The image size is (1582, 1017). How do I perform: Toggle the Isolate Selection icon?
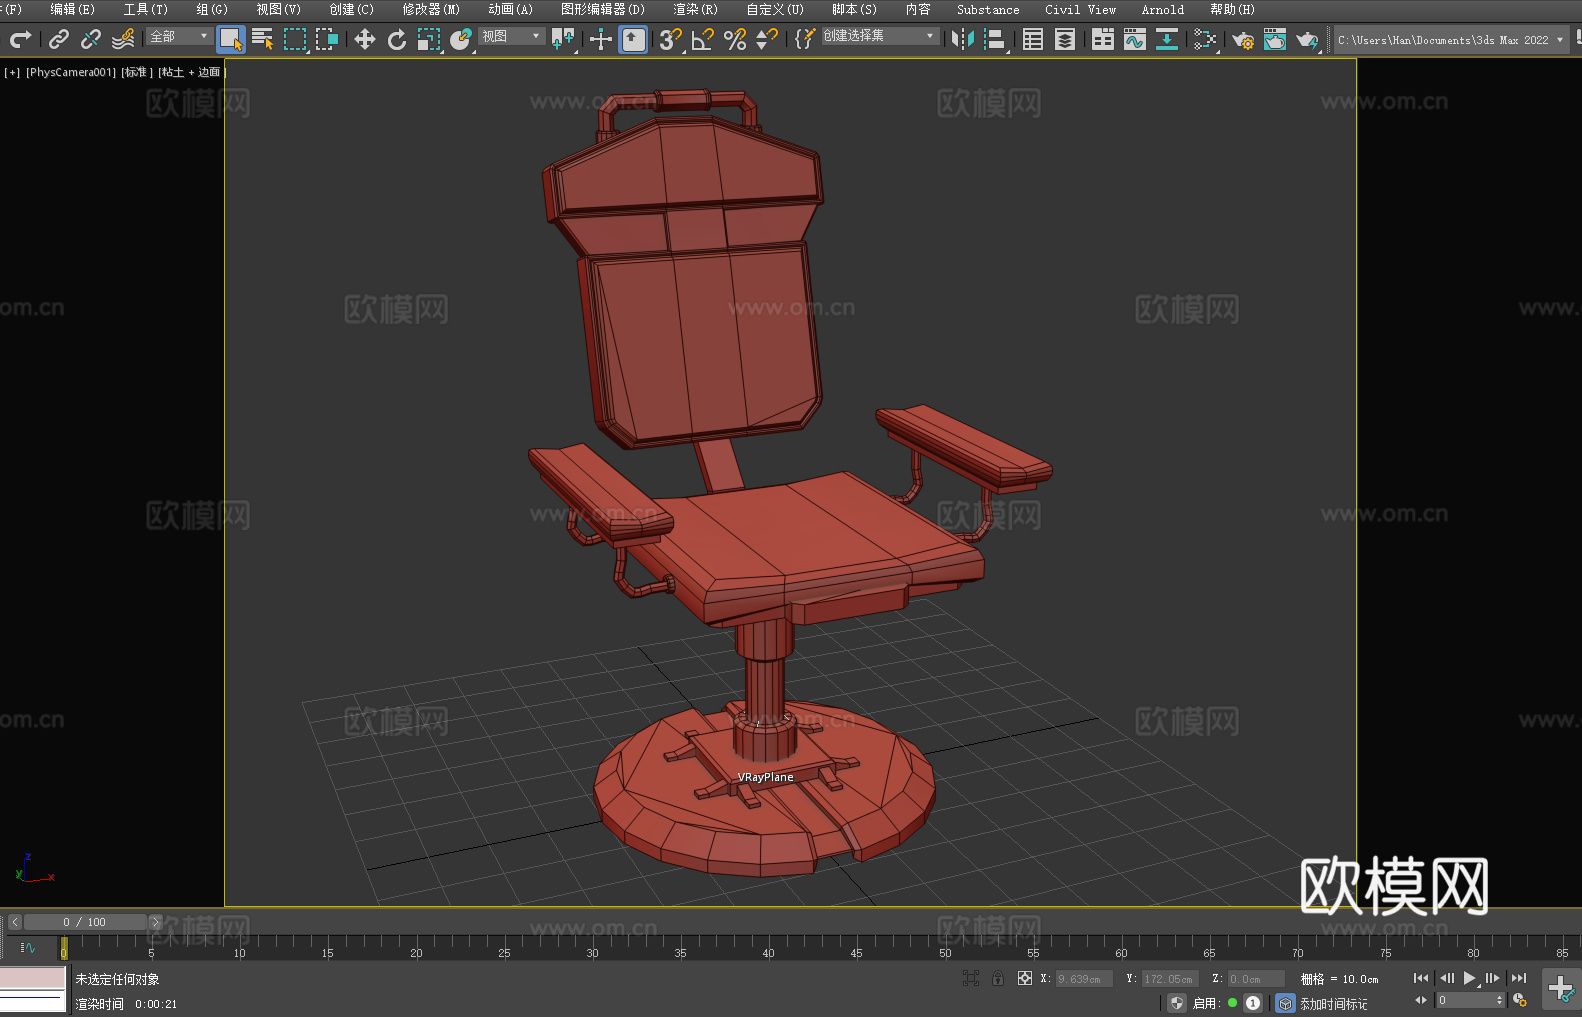[971, 978]
